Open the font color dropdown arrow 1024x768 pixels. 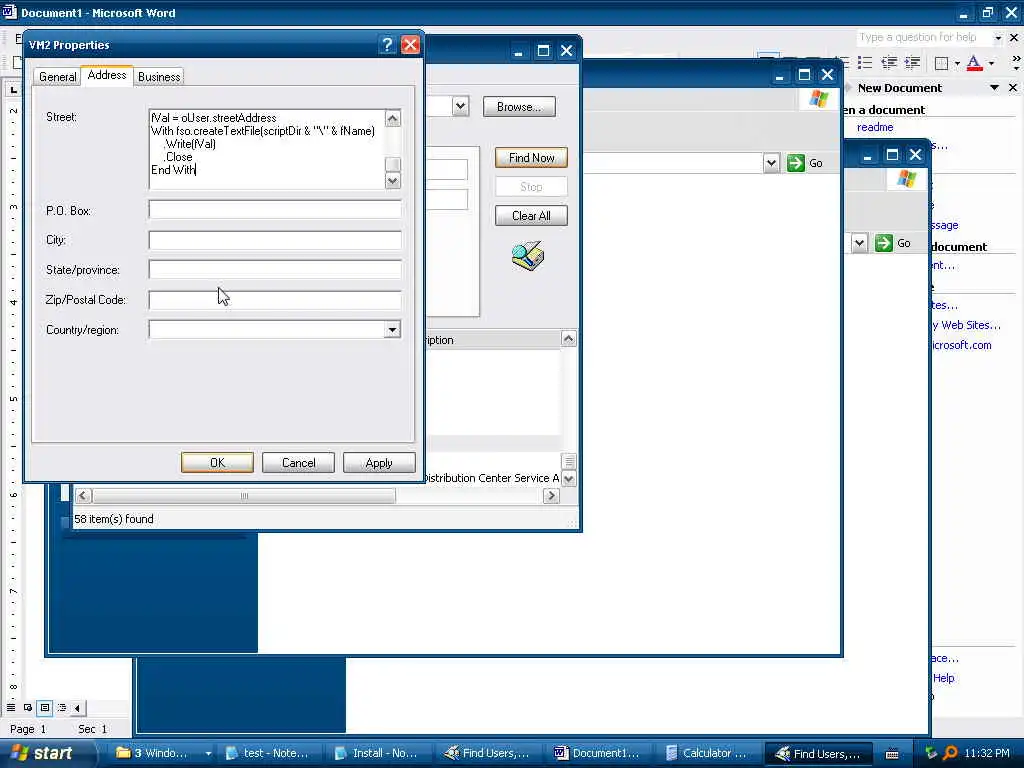click(991, 63)
